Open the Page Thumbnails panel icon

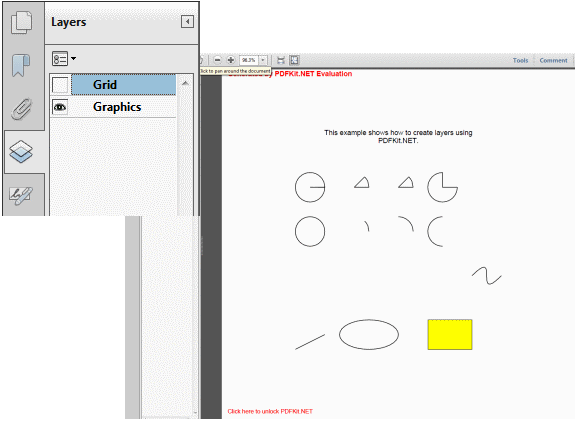click(21, 22)
